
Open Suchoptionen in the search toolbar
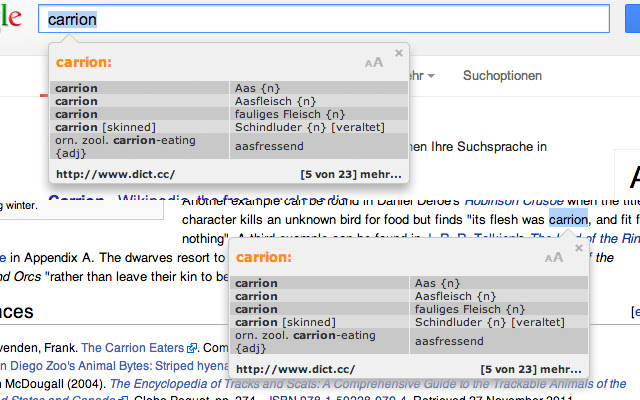click(502, 76)
